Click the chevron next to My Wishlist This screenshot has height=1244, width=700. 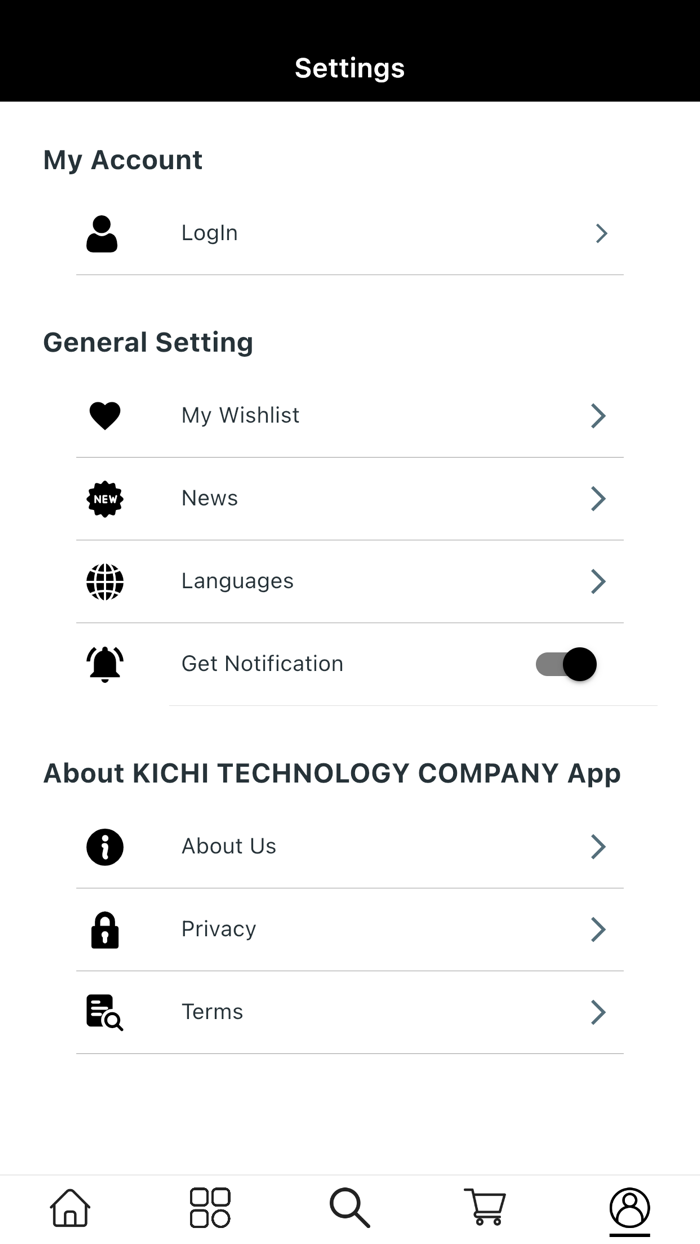pos(597,415)
